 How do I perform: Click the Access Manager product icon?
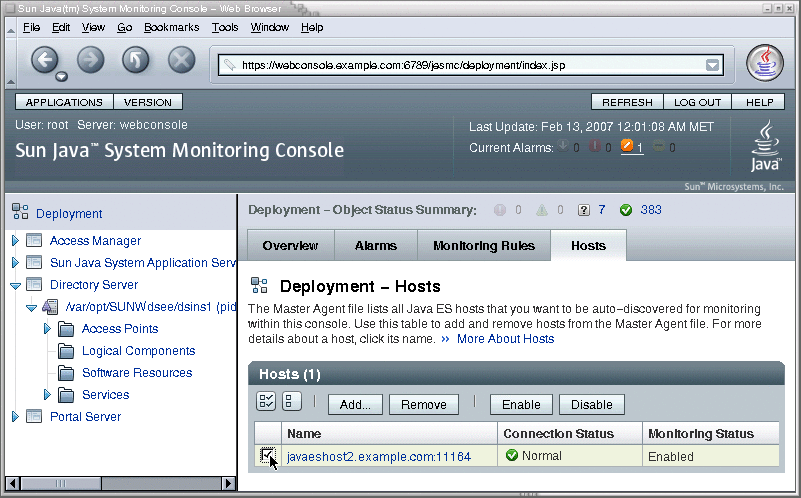pos(34,240)
